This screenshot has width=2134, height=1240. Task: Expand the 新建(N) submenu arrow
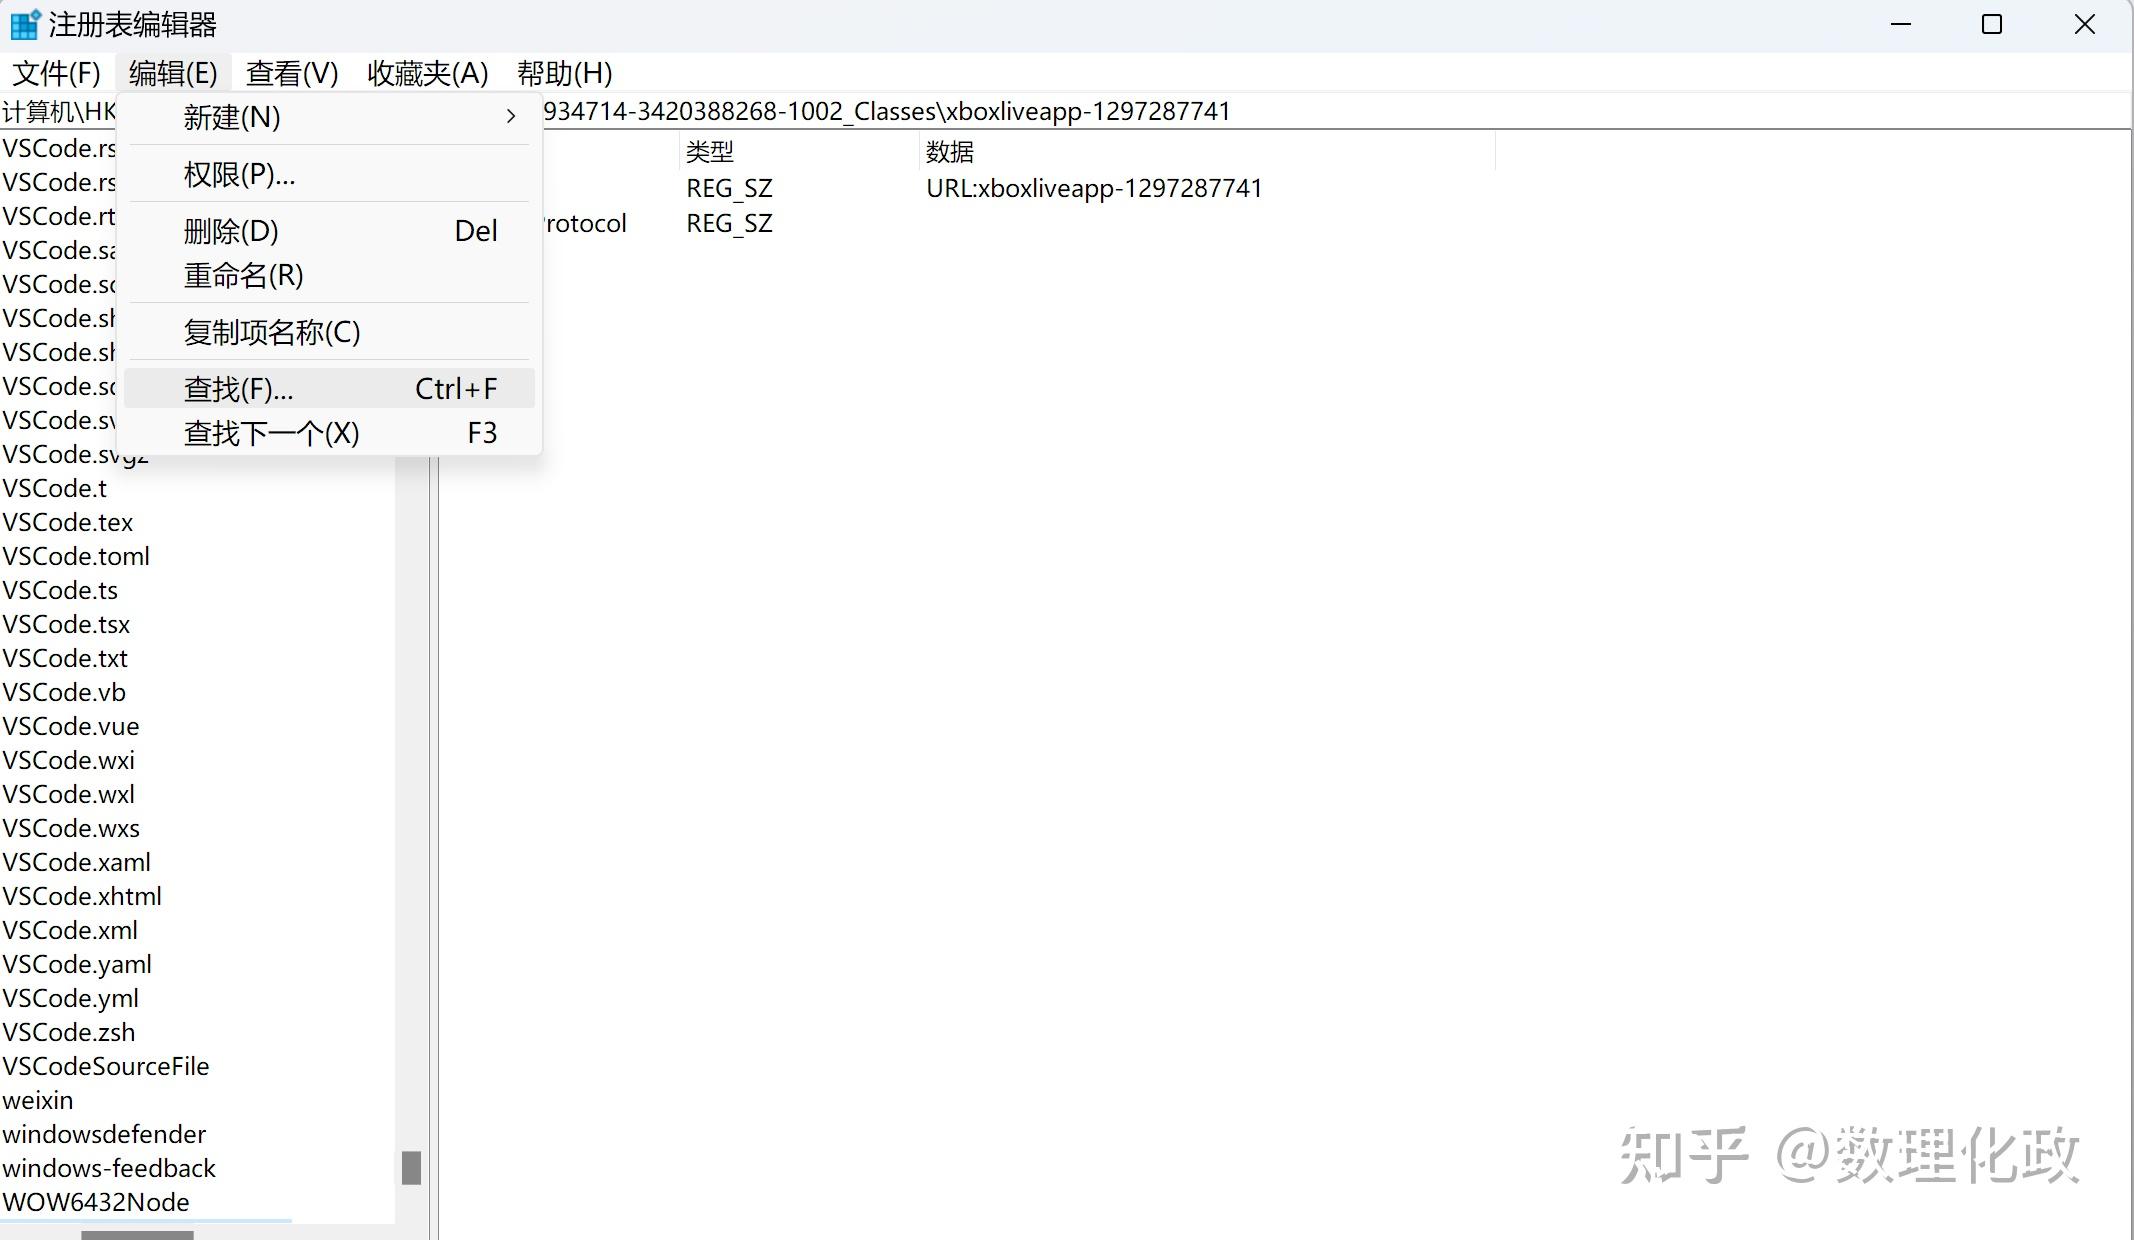coord(510,117)
